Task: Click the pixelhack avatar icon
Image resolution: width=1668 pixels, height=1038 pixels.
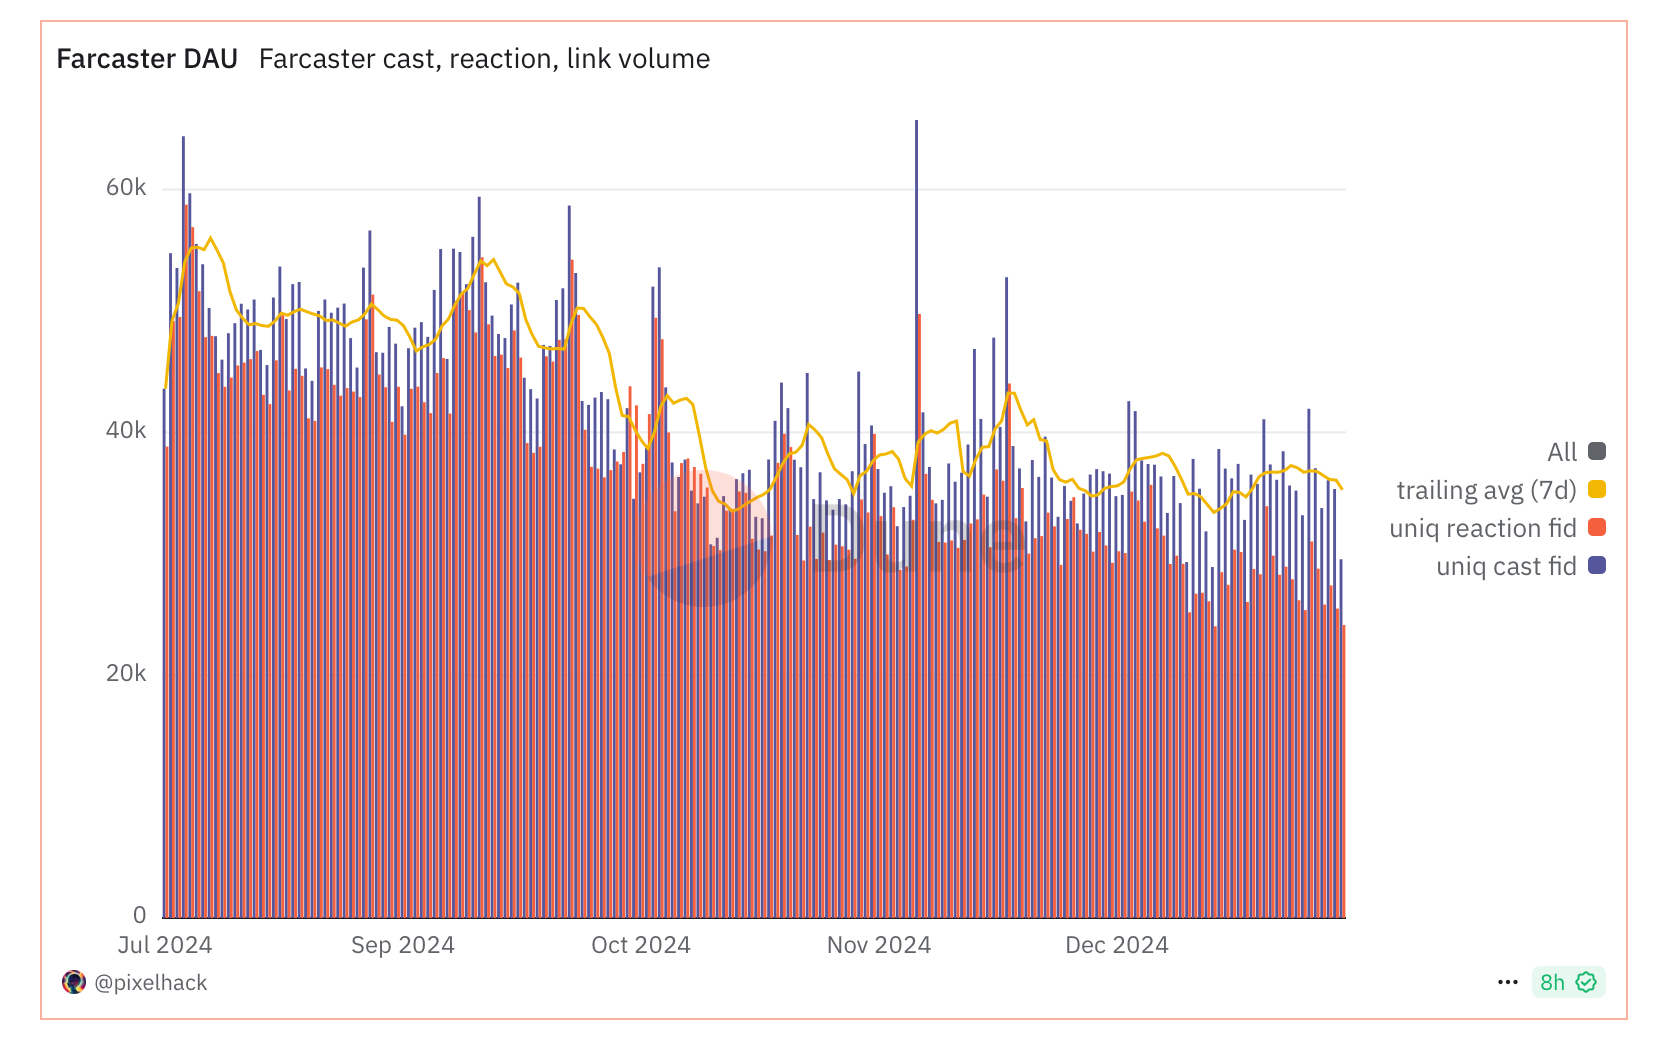Action: pyautogui.click(x=74, y=982)
